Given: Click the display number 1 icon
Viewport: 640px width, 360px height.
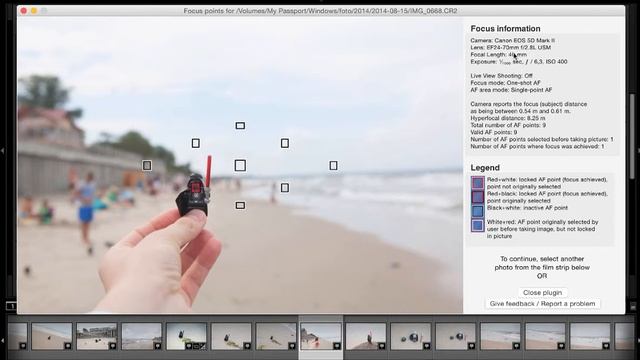Looking at the screenshot, I should pyautogui.click(x=11, y=306).
